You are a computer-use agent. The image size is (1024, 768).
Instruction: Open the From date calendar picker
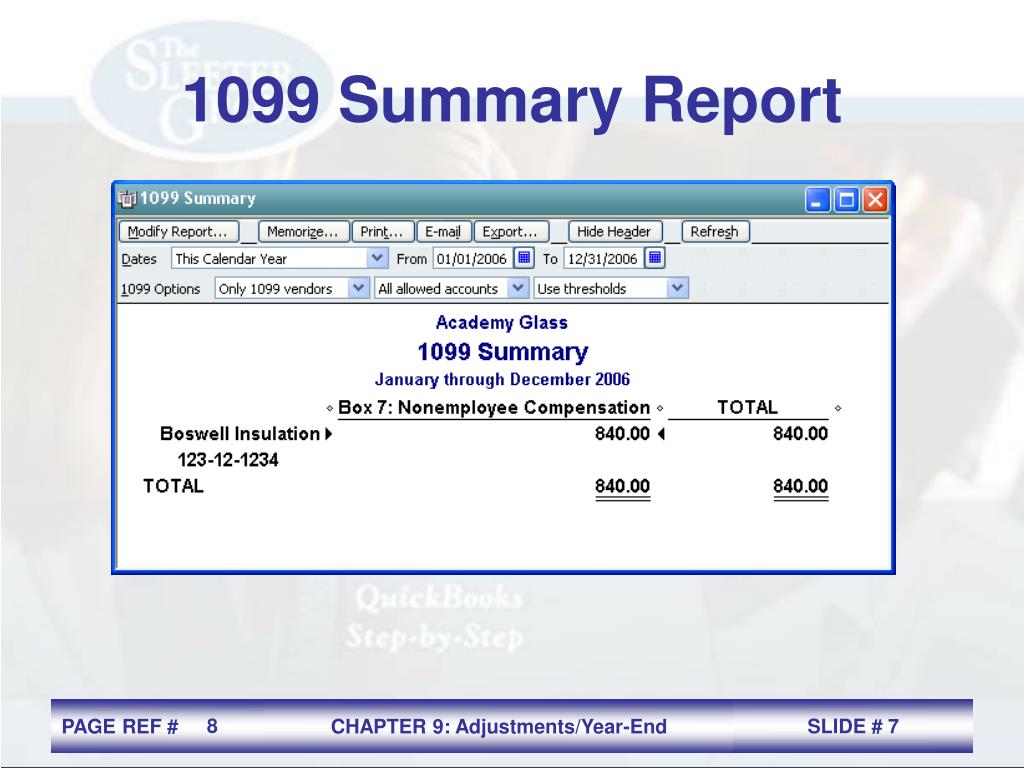(524, 258)
